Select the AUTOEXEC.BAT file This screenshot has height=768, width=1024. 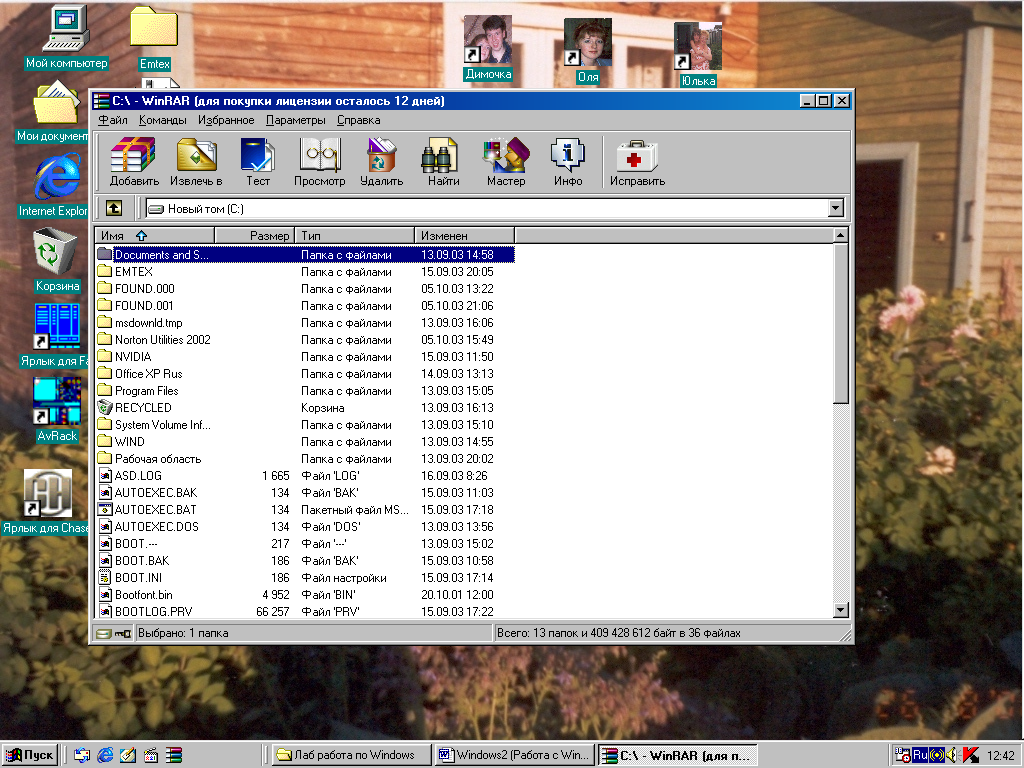(305, 509)
